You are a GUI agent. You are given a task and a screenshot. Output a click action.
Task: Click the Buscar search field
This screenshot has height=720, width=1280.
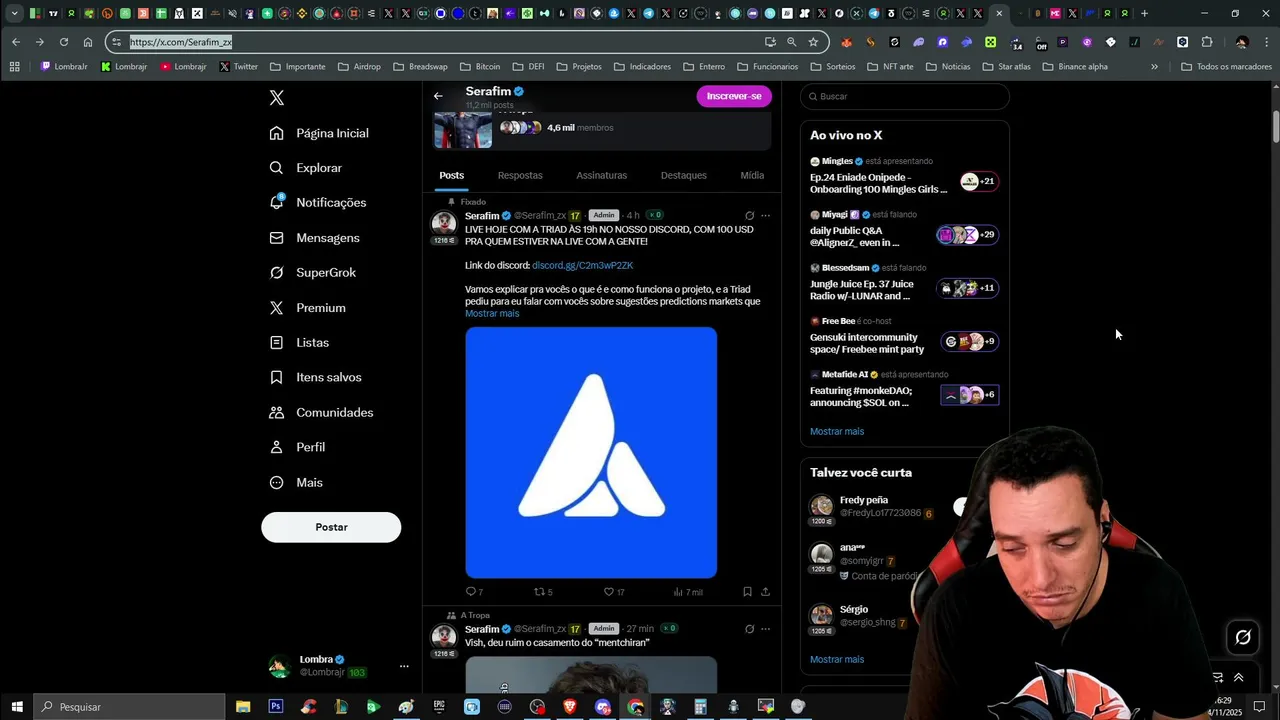pyautogui.click(x=905, y=96)
